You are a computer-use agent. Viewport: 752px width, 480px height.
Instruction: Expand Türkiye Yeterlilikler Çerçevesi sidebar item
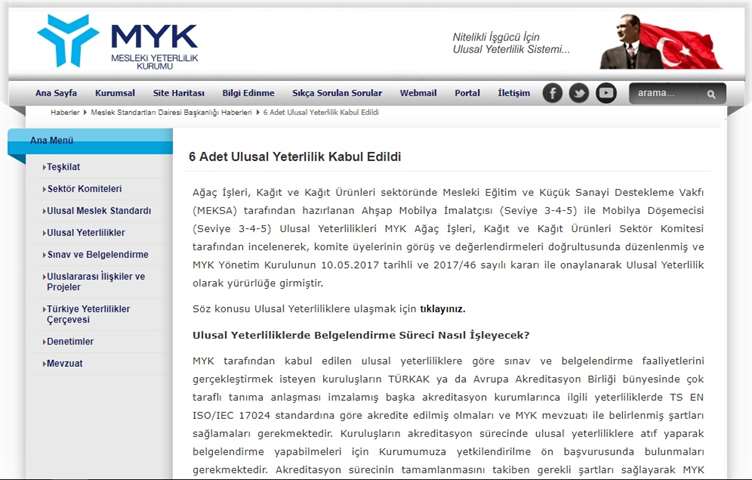[86, 314]
